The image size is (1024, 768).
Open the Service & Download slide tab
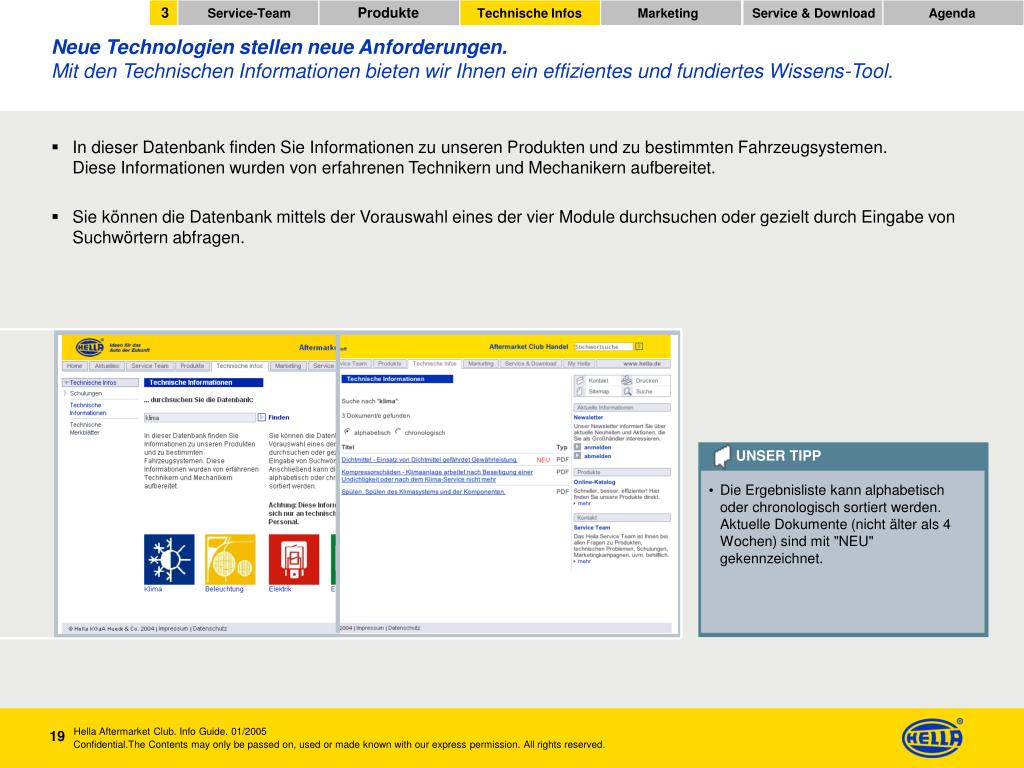[813, 13]
